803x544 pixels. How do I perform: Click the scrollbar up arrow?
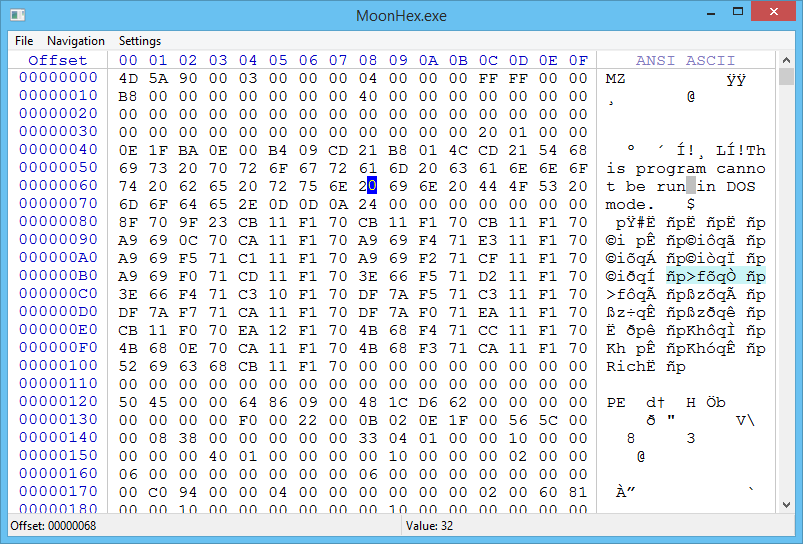(x=786, y=60)
